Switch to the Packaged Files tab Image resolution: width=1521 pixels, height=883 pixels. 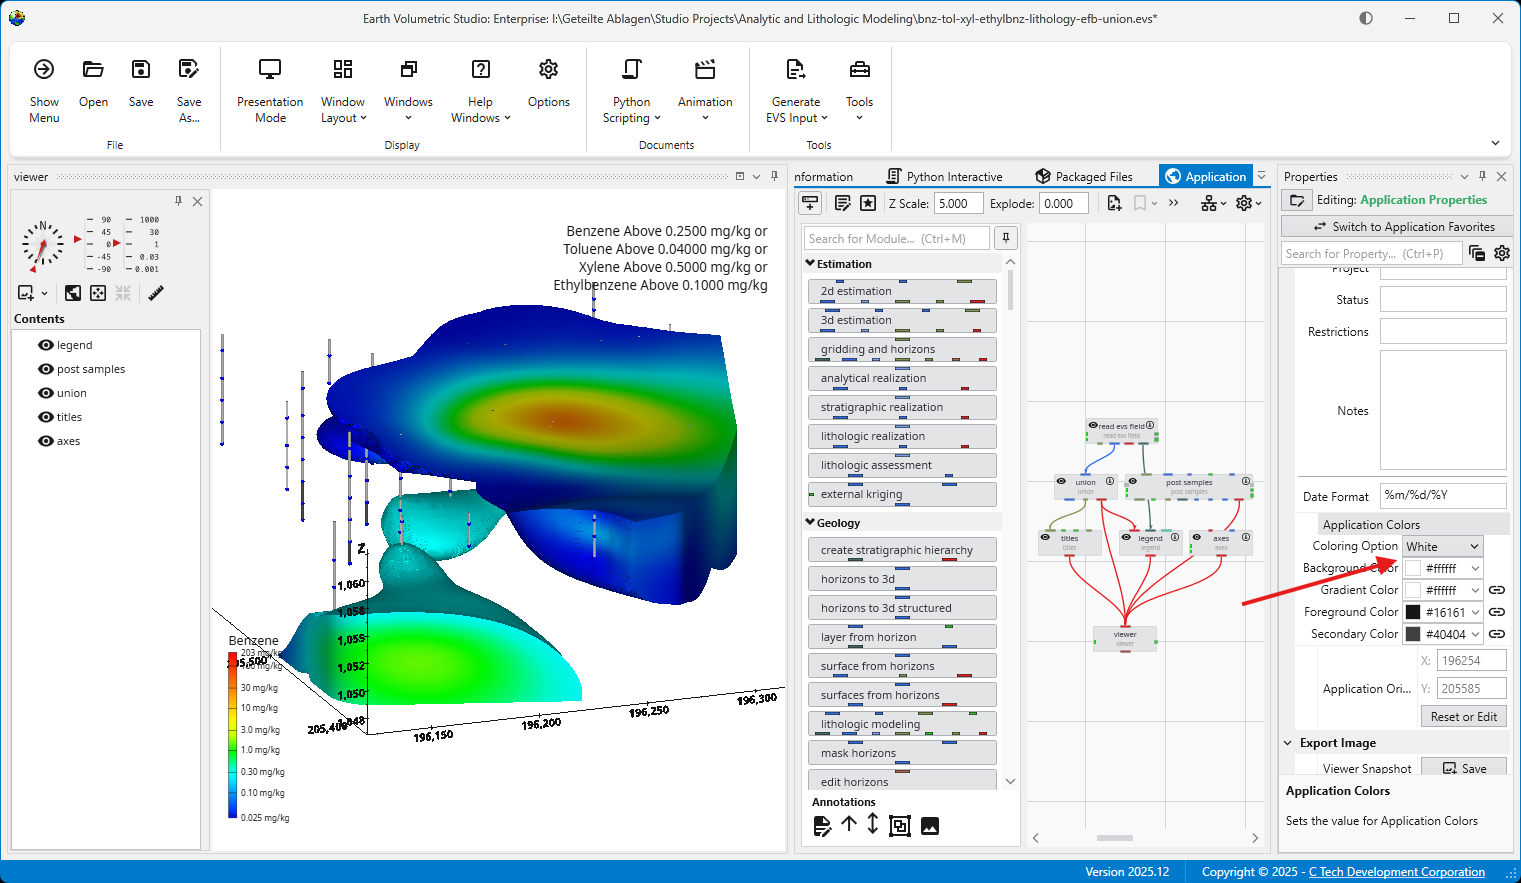coord(1084,177)
